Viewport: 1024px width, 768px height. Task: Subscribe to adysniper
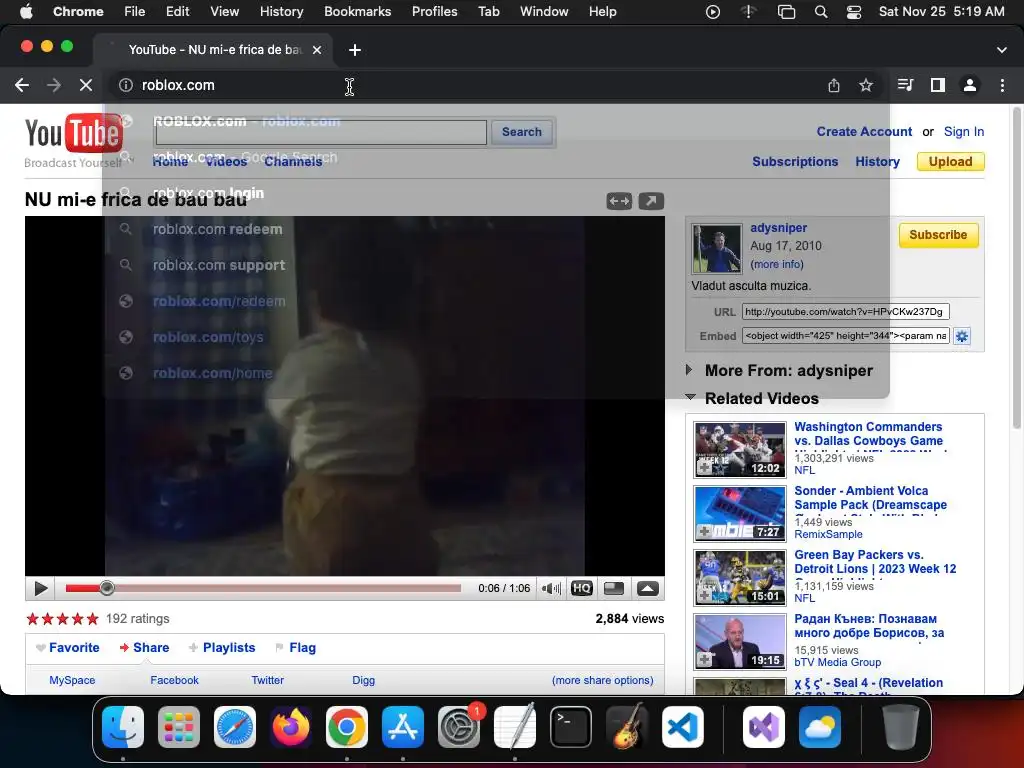(x=938, y=235)
